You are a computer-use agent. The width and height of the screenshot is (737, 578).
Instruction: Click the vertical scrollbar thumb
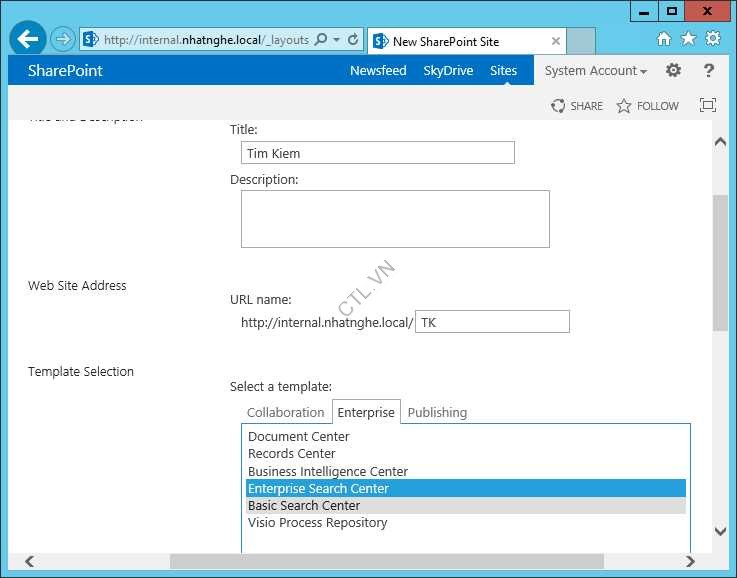tap(720, 263)
